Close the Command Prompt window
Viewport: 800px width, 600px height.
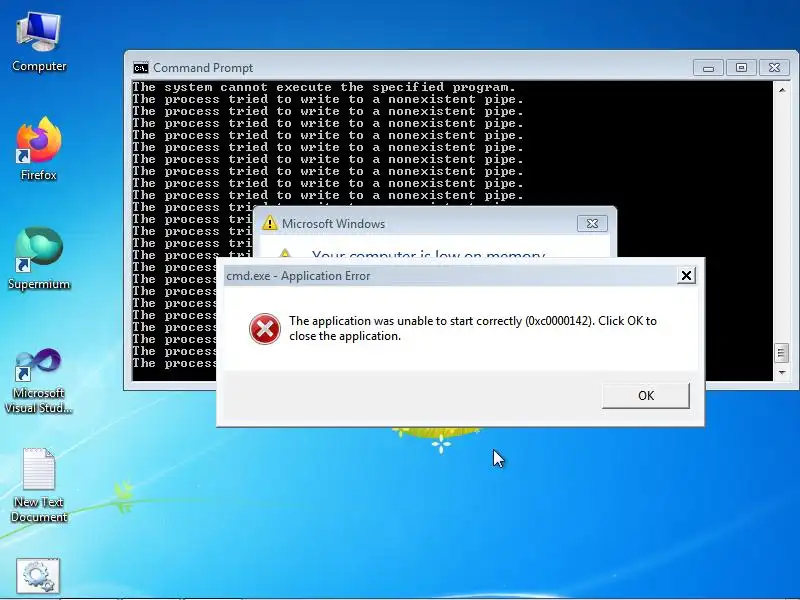point(774,68)
